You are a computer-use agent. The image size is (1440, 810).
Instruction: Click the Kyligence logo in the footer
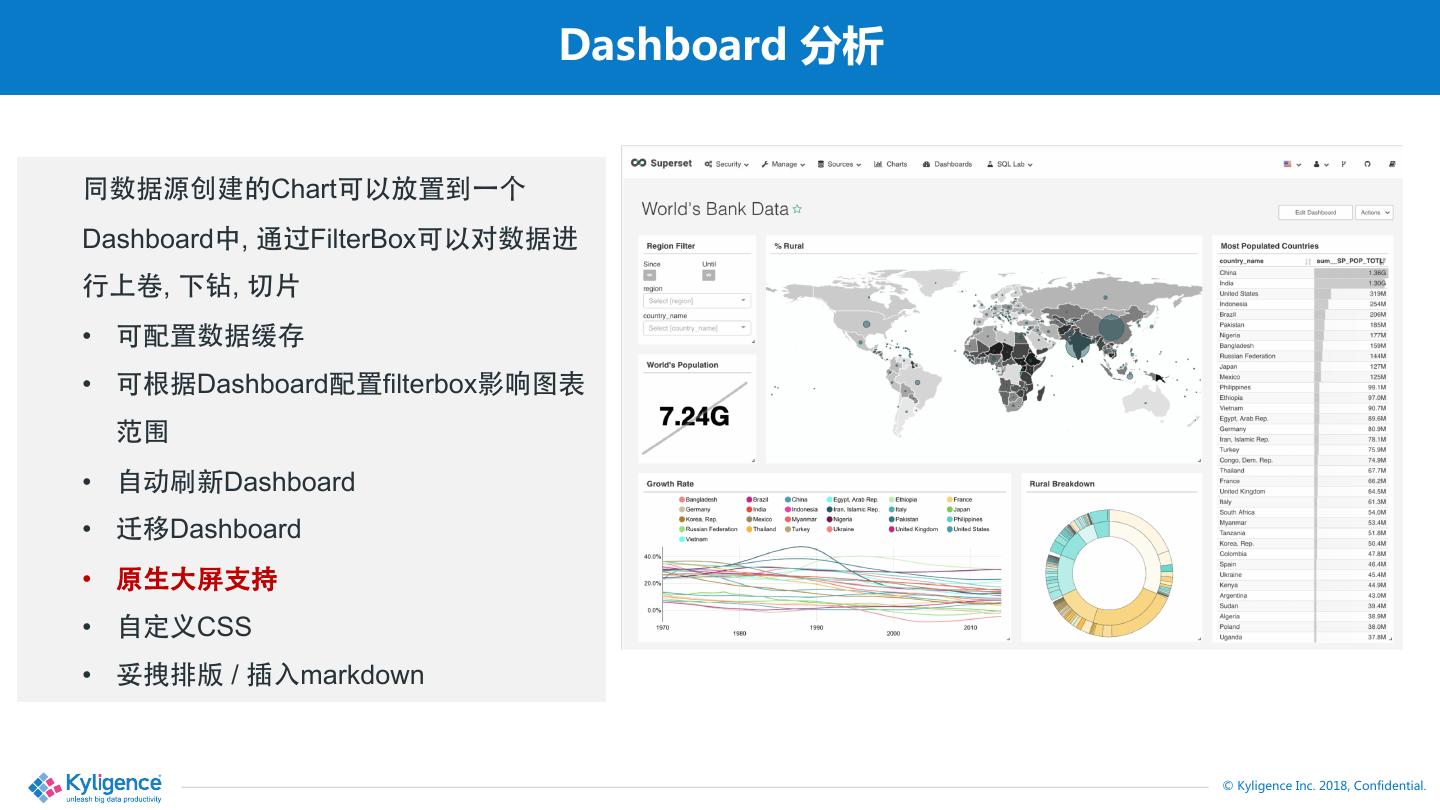[x=95, y=787]
